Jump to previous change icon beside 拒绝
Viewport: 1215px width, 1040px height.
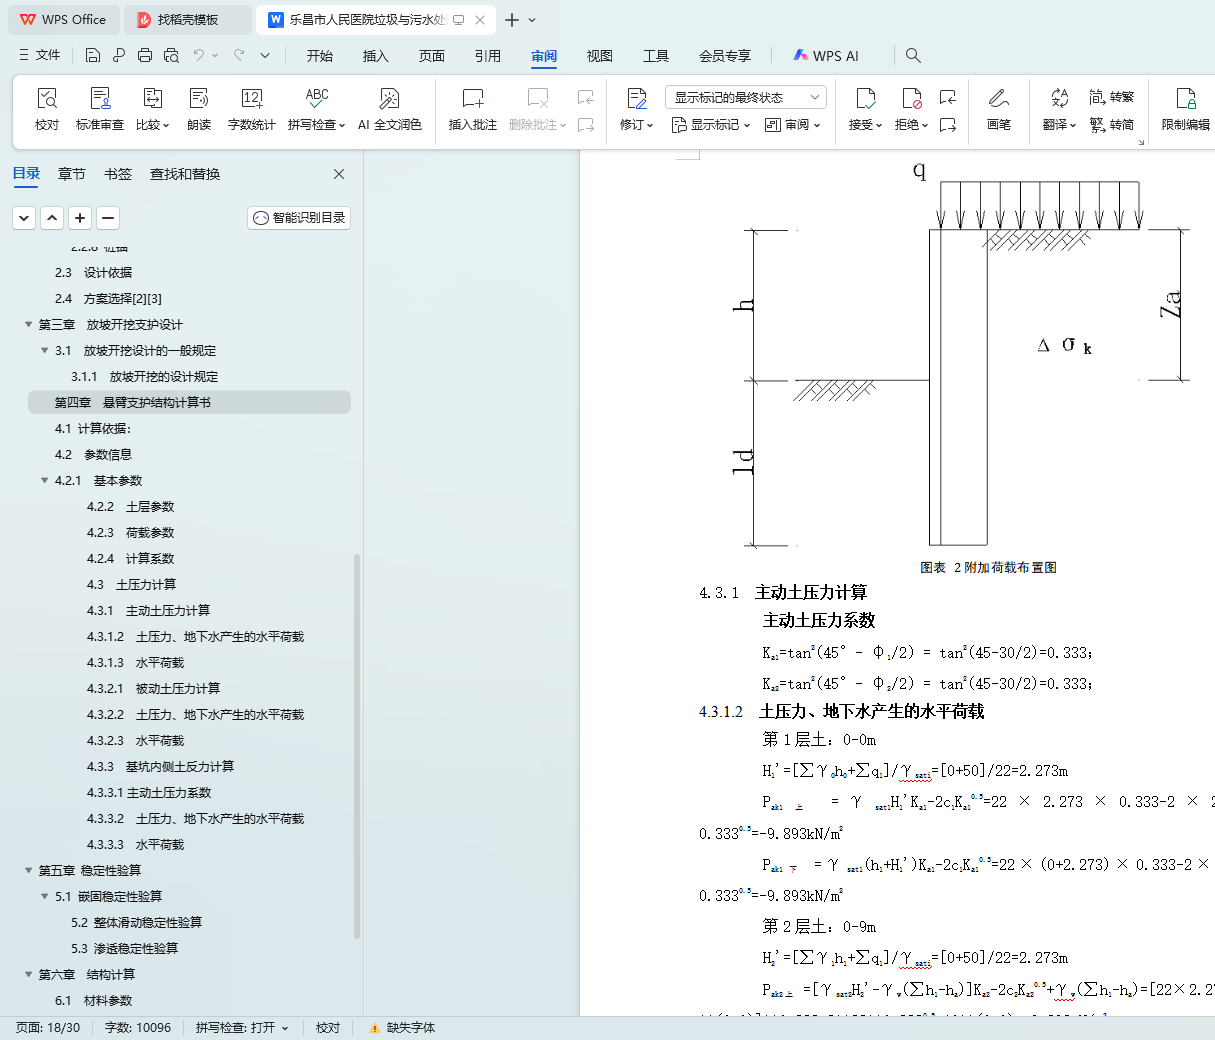(948, 97)
